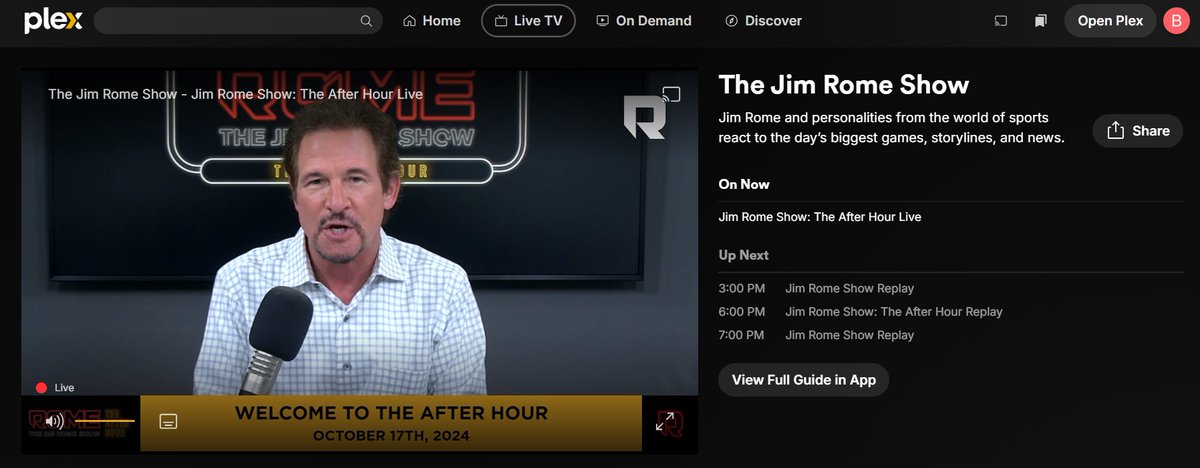This screenshot has height=468, width=1200.
Task: Toggle subtitles with the captions icon
Action: point(169,421)
